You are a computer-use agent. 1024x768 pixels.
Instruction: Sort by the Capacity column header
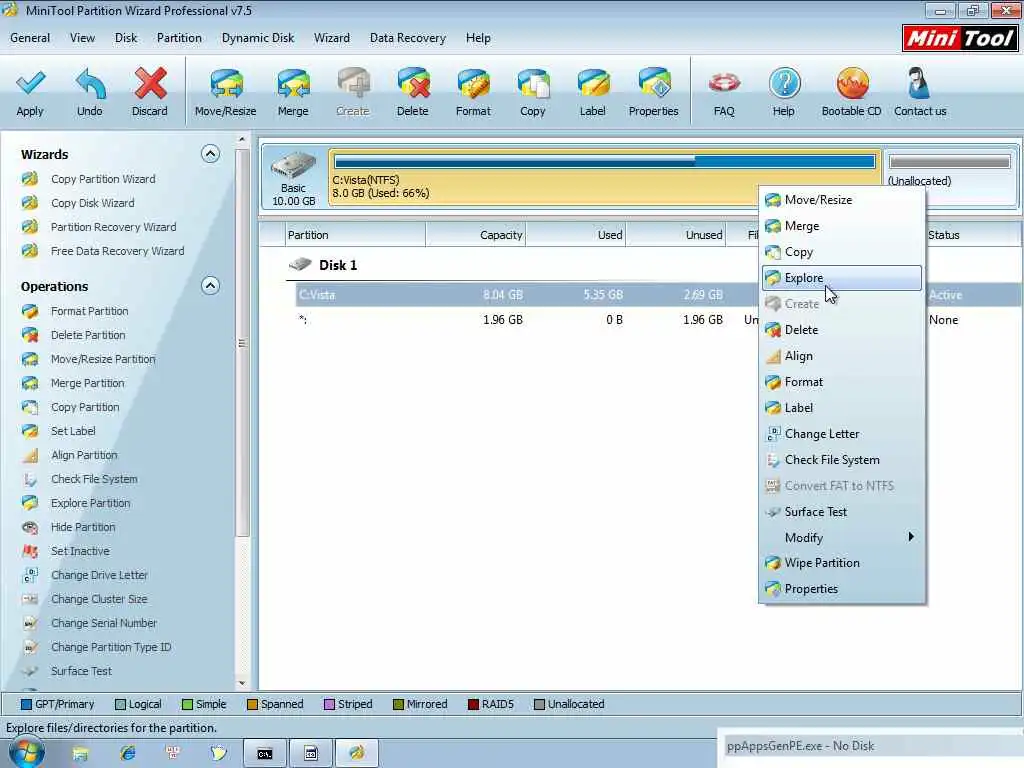coord(475,235)
